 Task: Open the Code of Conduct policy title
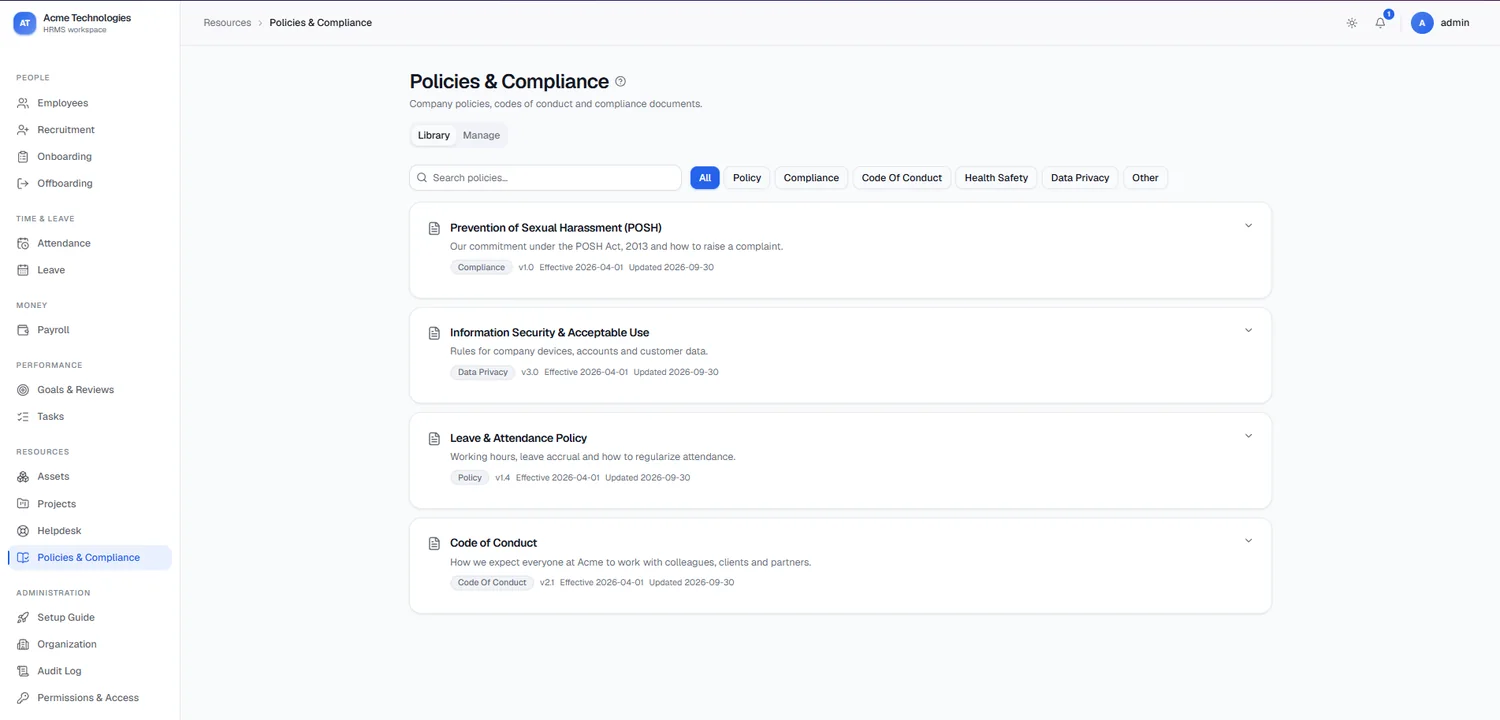(x=493, y=543)
